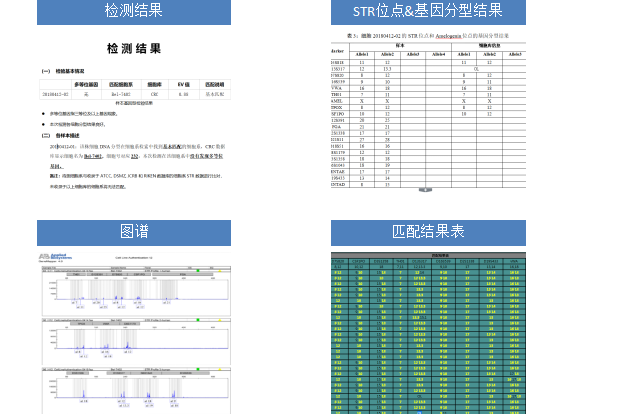Click the Marker column header in STR table
This screenshot has height=414, width=629.
tap(337, 50)
